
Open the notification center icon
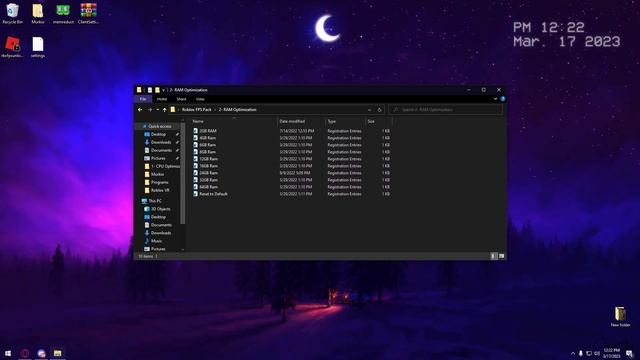tap(630, 353)
